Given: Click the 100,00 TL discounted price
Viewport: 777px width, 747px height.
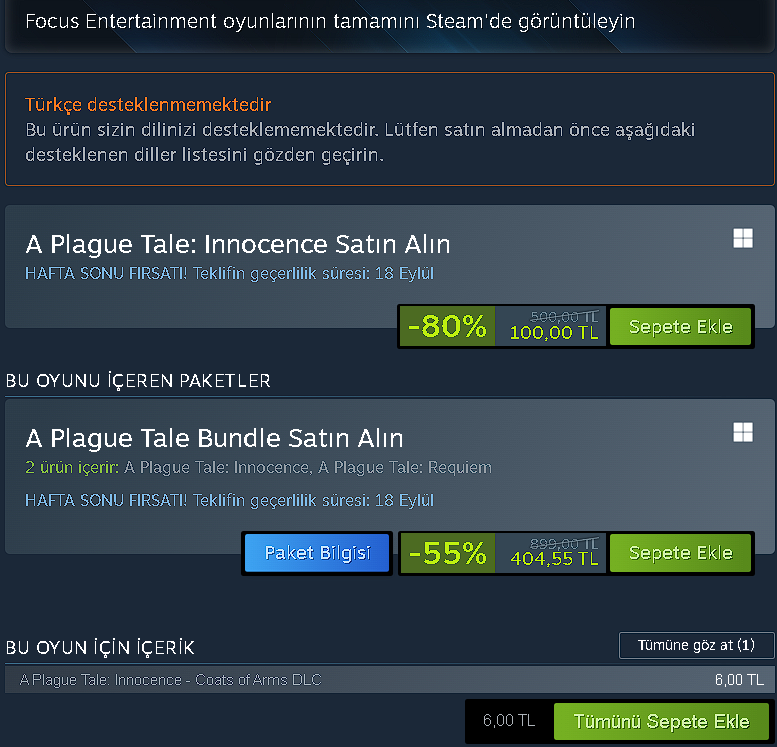Looking at the screenshot, I should (553, 333).
